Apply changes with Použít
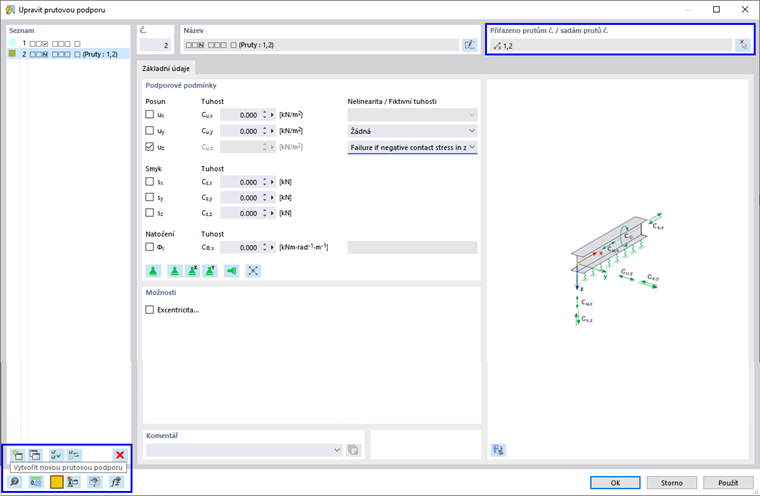 (728, 483)
